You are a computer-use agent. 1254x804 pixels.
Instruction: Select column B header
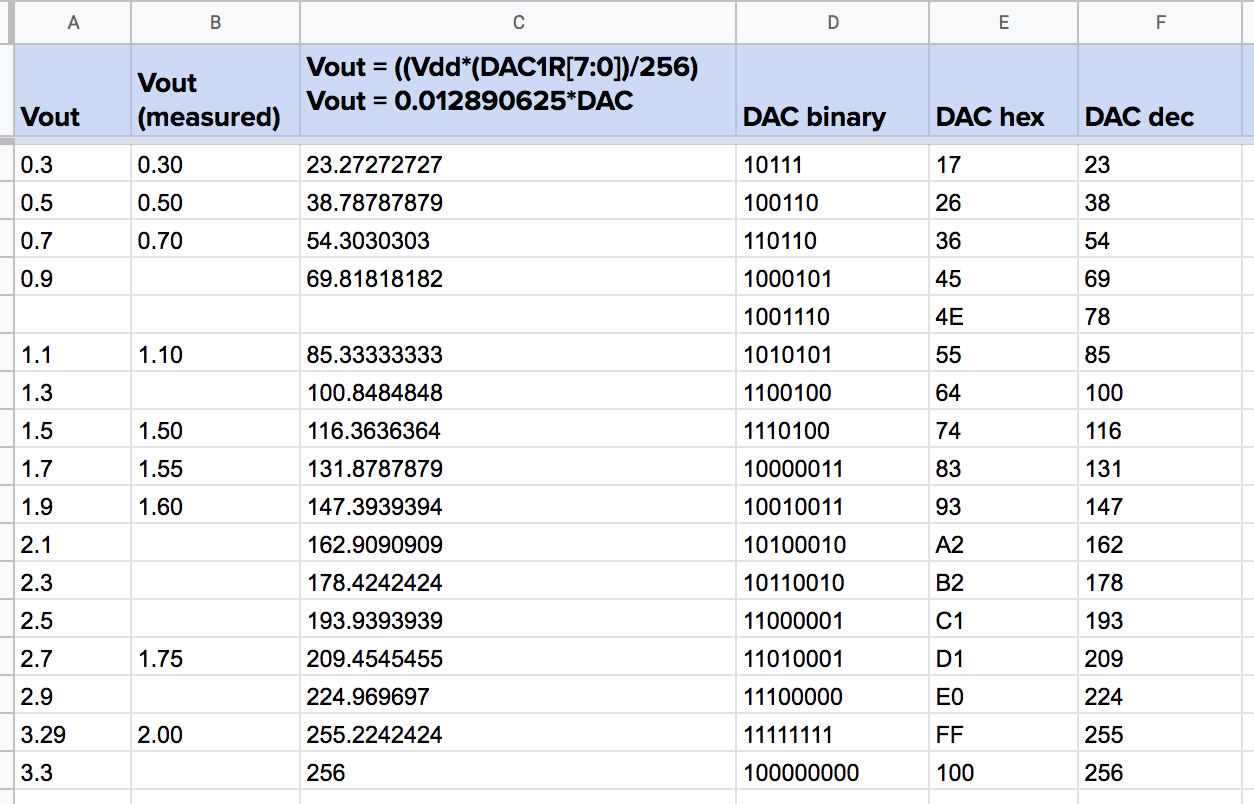coord(215,23)
